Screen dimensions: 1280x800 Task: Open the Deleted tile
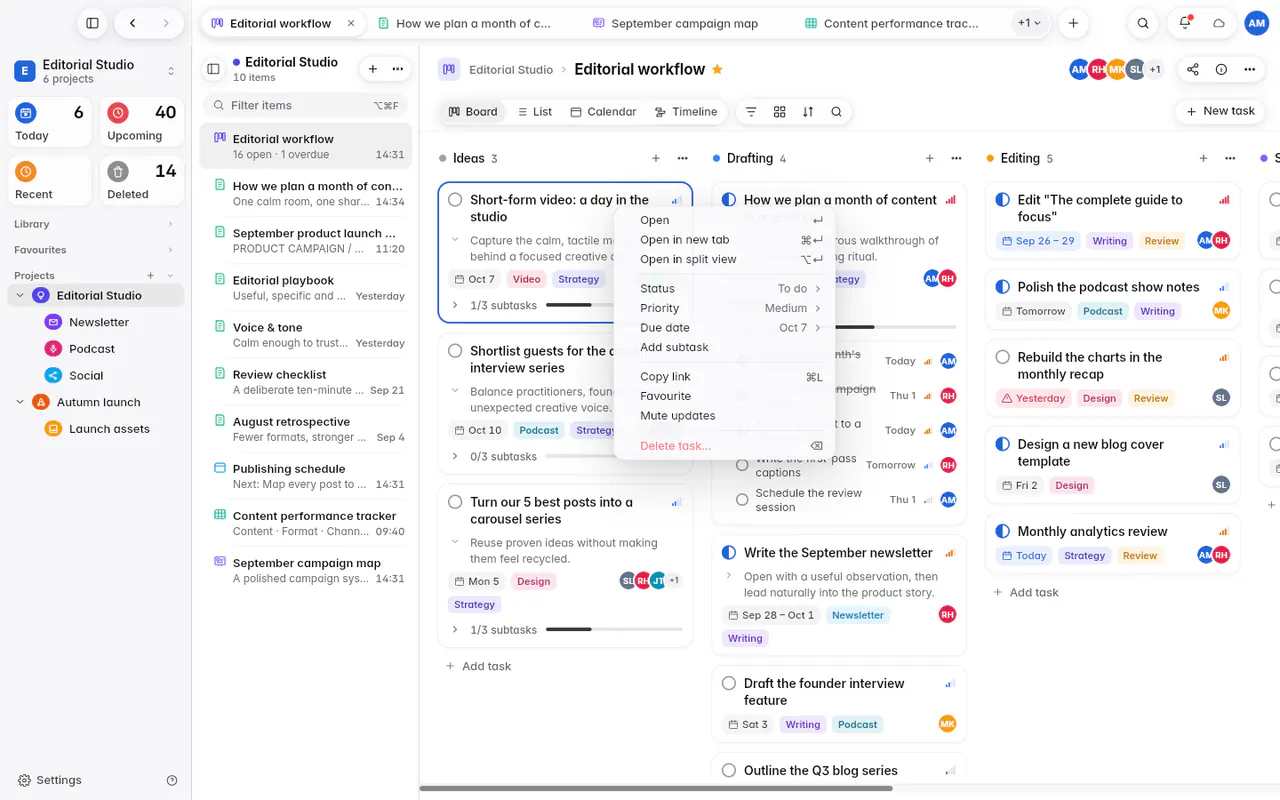click(x=142, y=181)
